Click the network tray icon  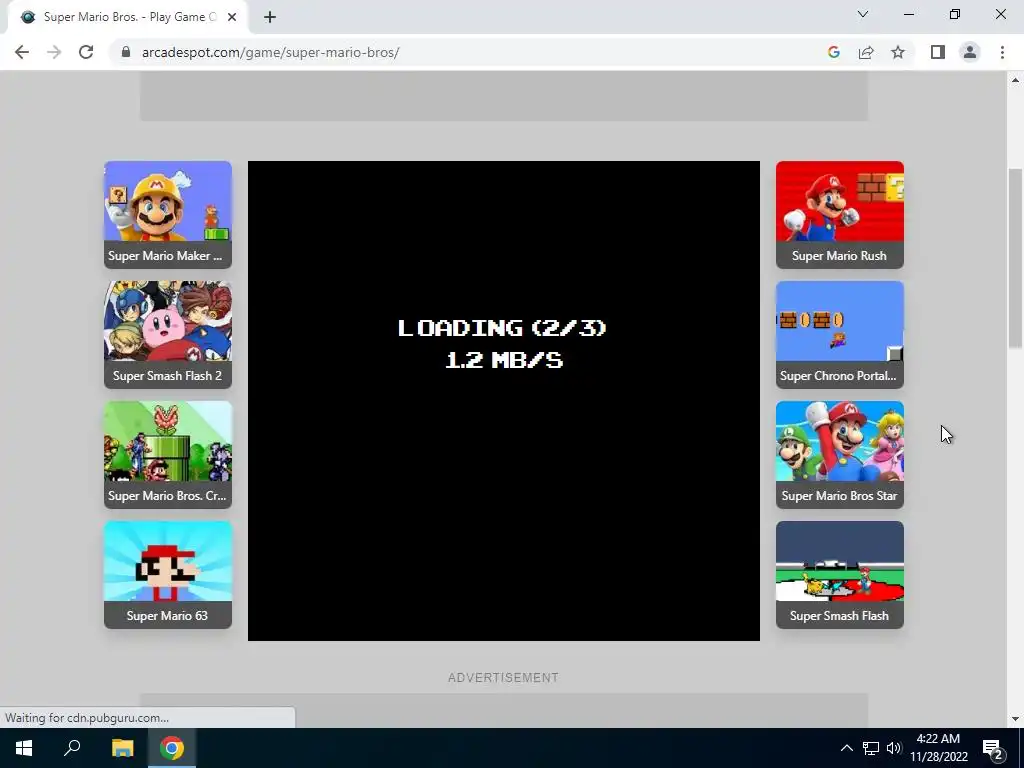point(871,748)
